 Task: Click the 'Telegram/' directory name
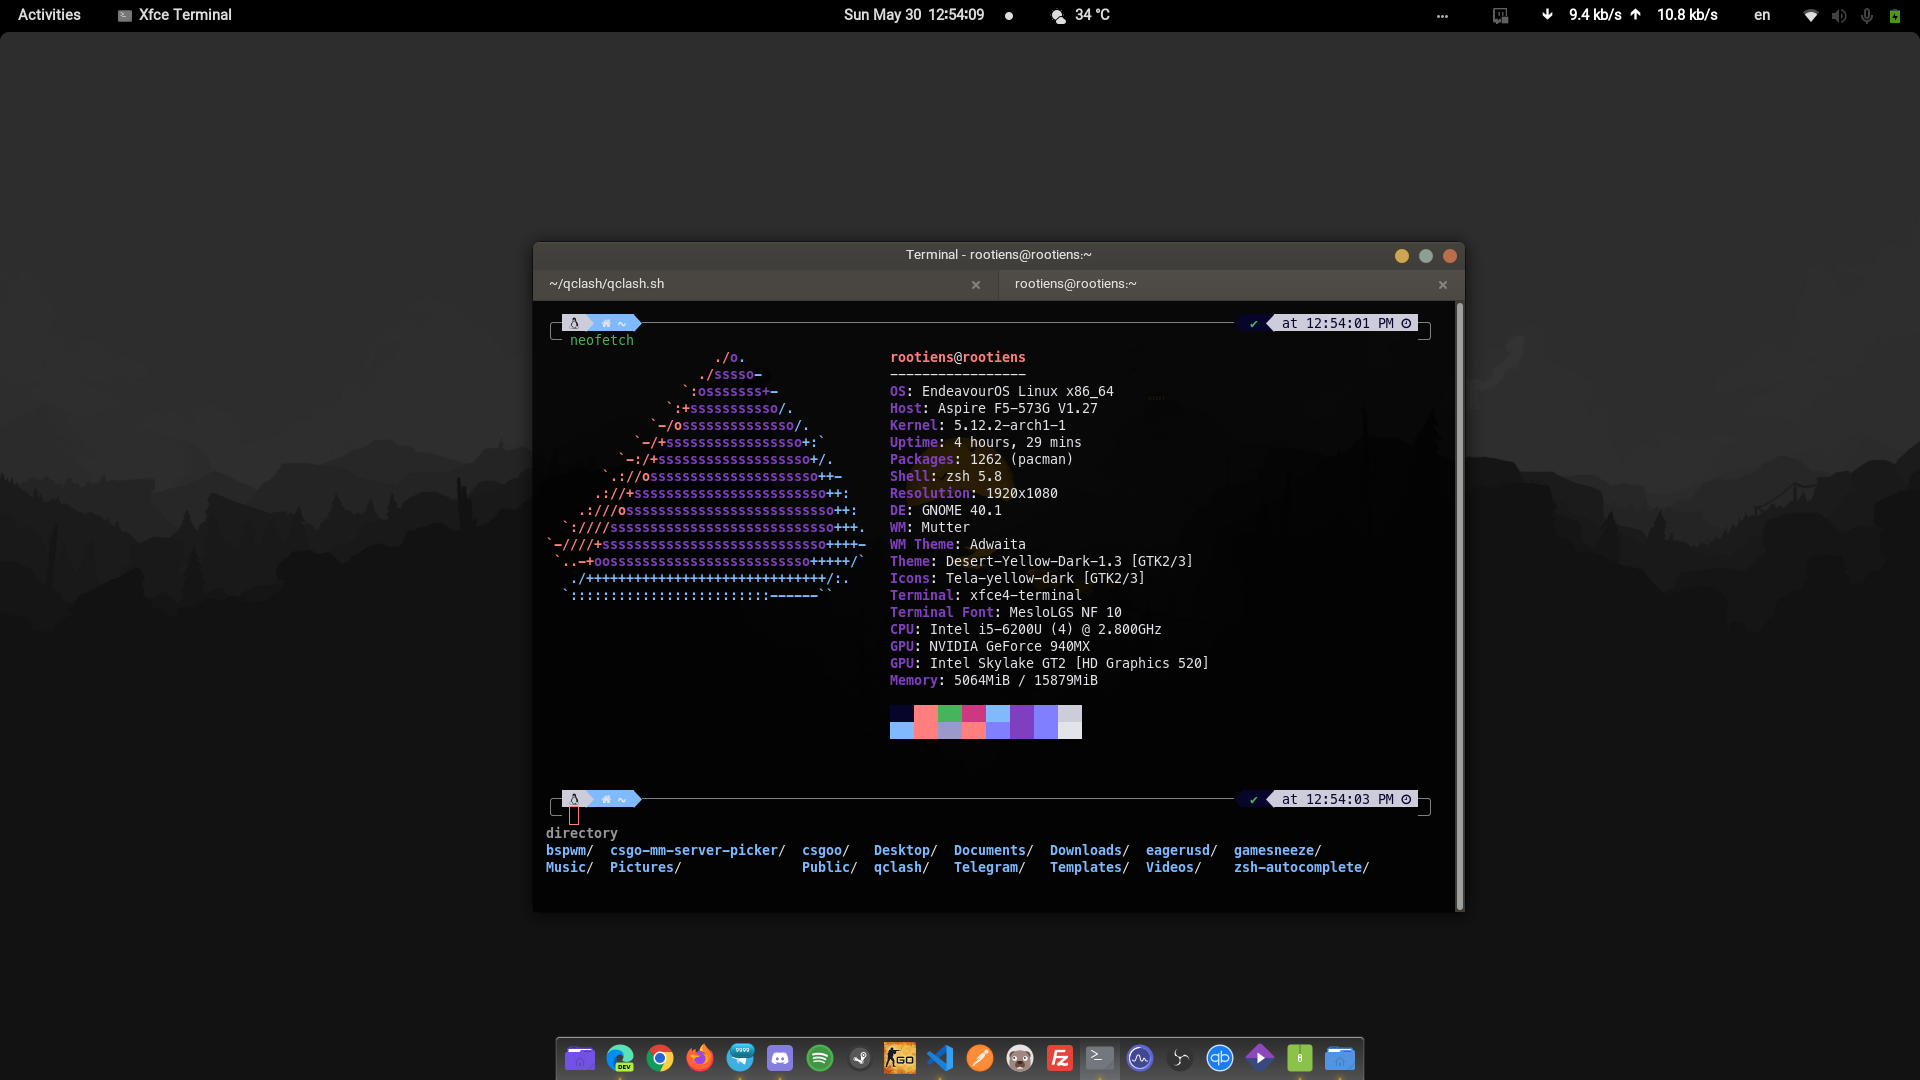click(990, 868)
